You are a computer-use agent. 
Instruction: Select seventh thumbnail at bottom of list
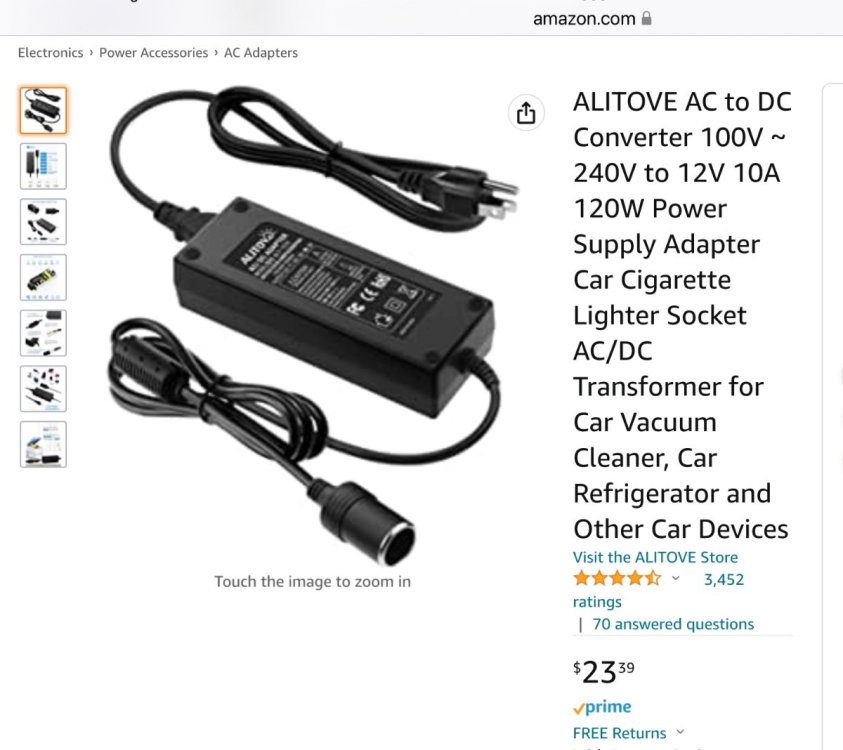click(43, 444)
